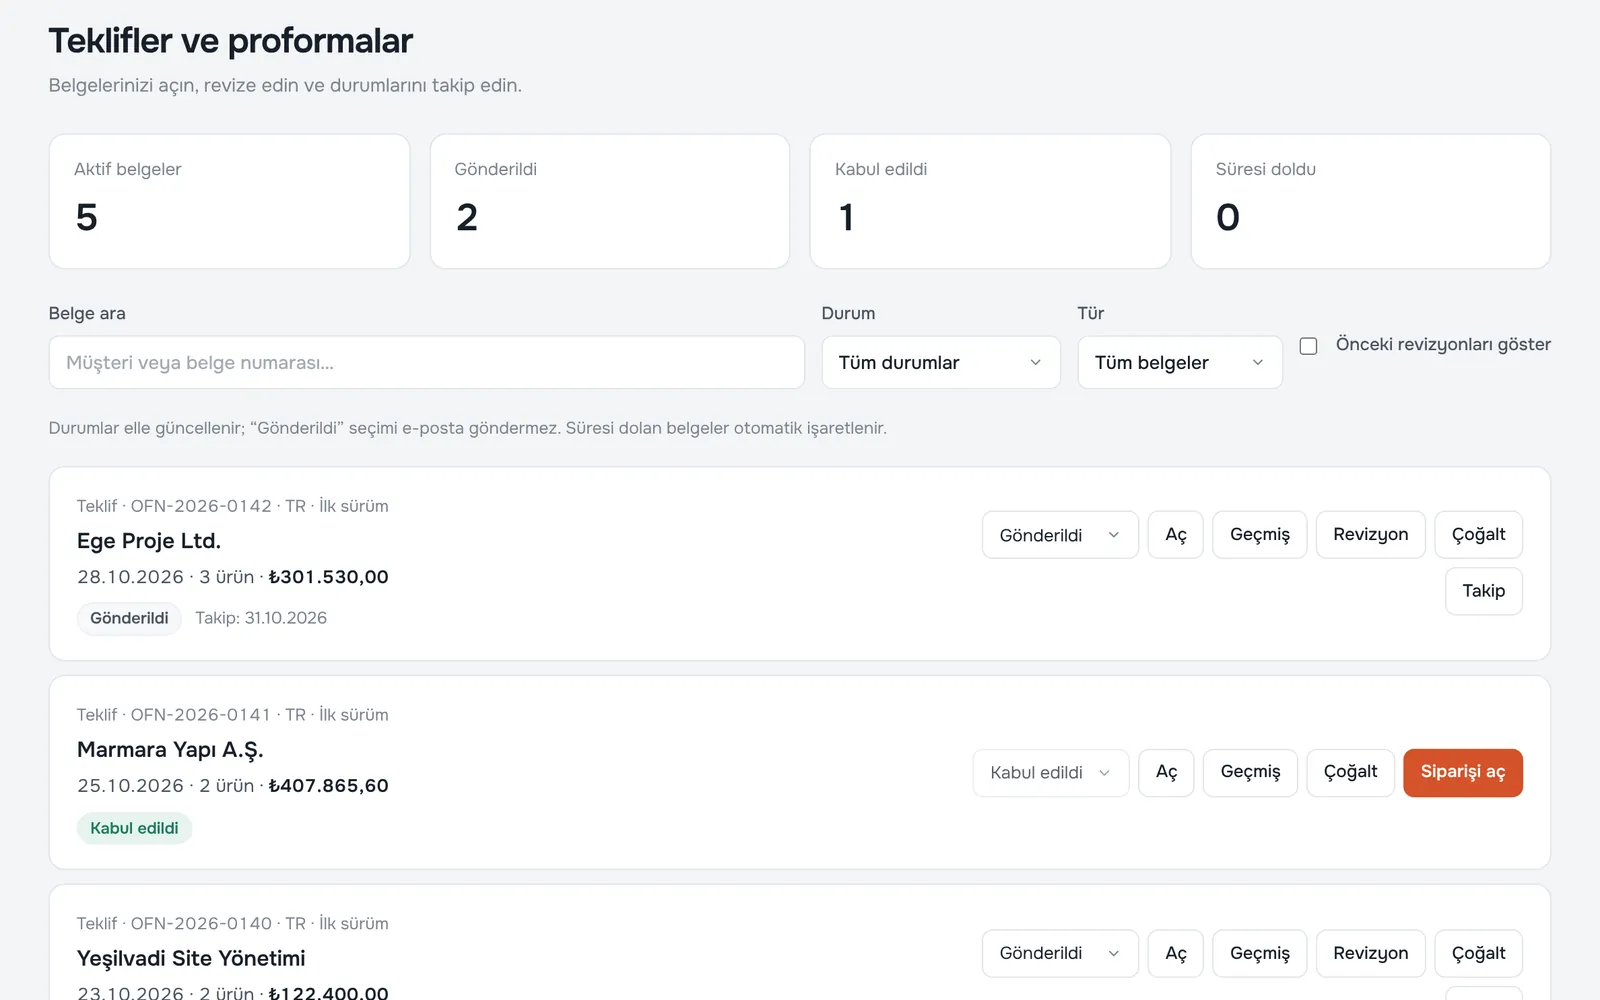Click the Yeşilvadi Site Yönetimi customer name
1600x1000 pixels.
point(191,958)
